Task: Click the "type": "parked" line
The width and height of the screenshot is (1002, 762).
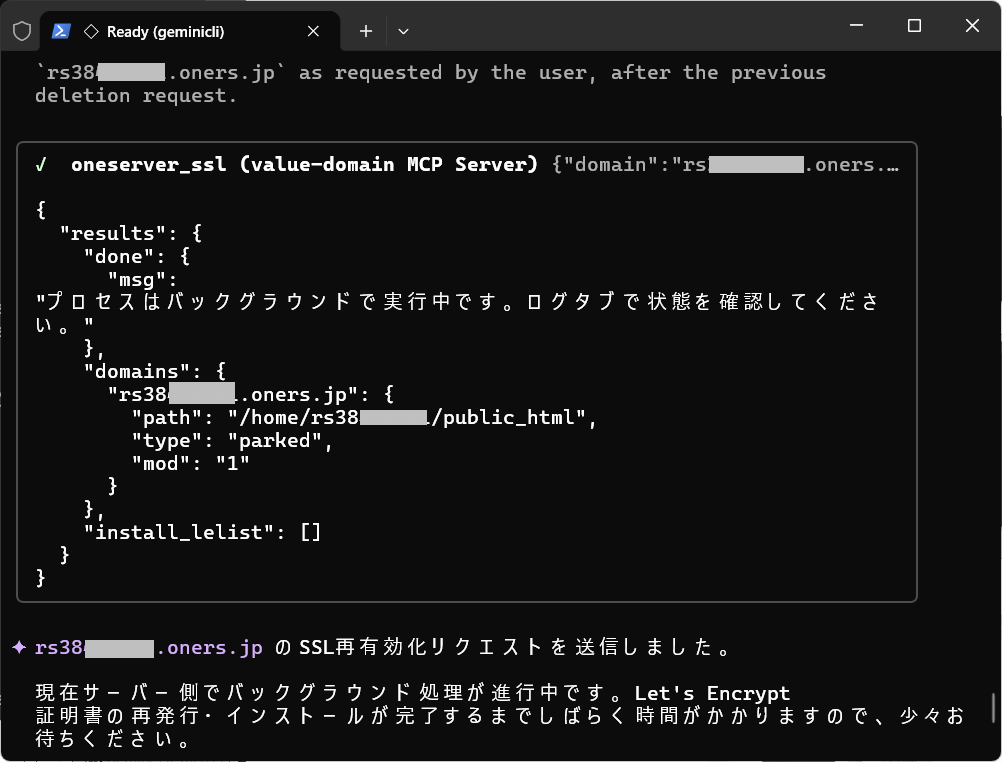Action: (232, 440)
